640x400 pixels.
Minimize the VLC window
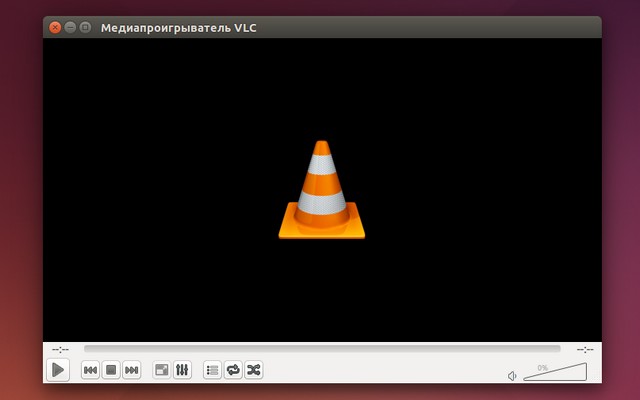[70, 27]
